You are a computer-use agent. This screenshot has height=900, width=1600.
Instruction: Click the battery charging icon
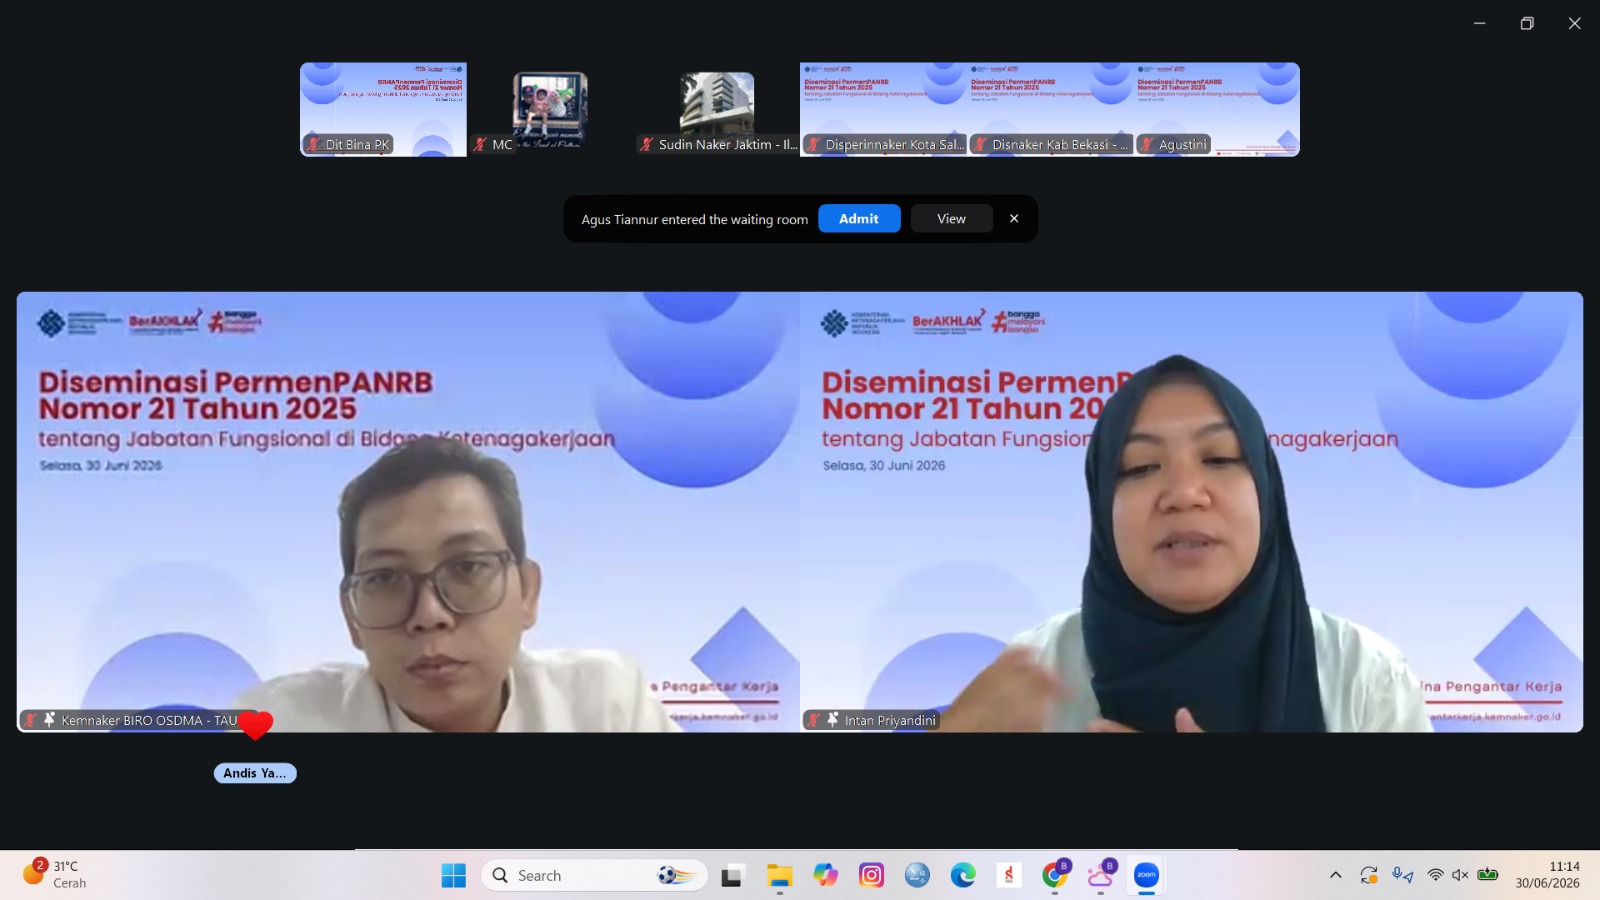[1488, 875]
